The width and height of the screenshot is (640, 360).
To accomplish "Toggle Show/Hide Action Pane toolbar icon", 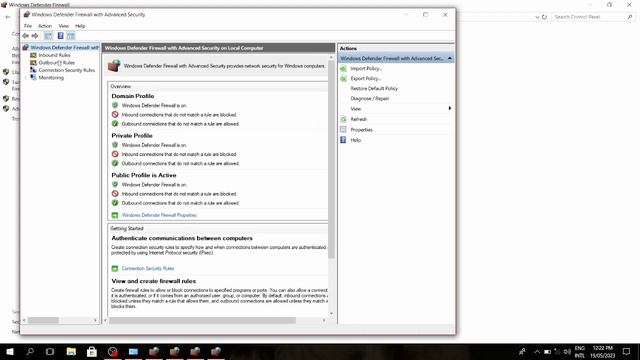I will (71, 36).
